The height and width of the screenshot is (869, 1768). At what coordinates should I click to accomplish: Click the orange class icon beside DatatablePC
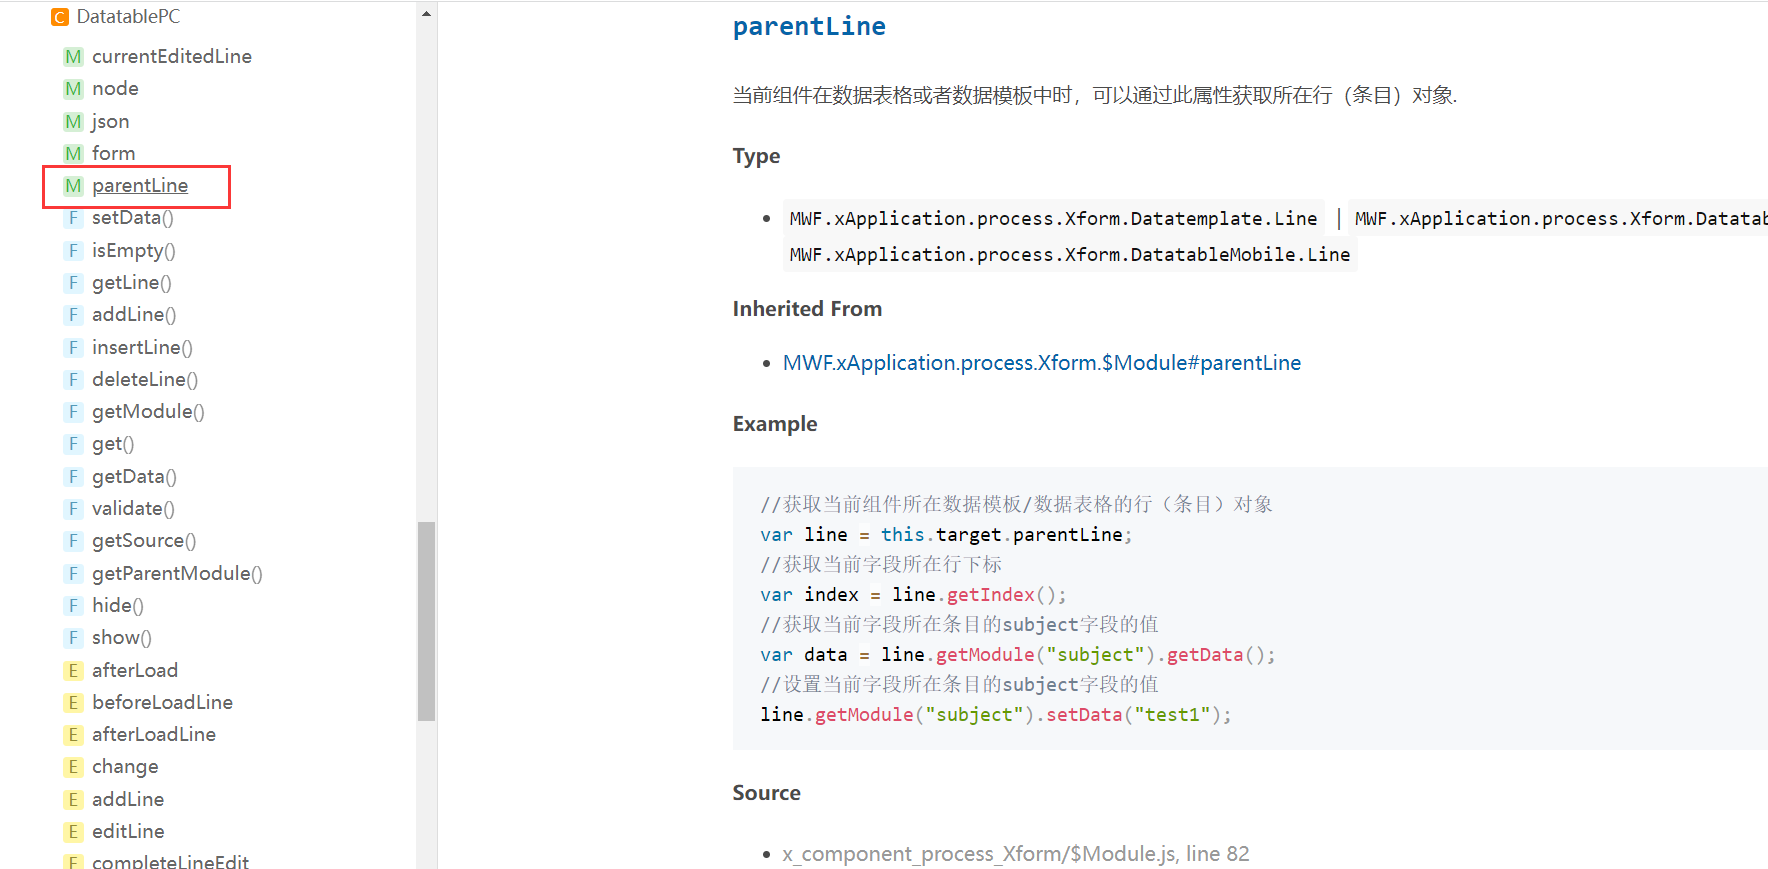(x=60, y=17)
